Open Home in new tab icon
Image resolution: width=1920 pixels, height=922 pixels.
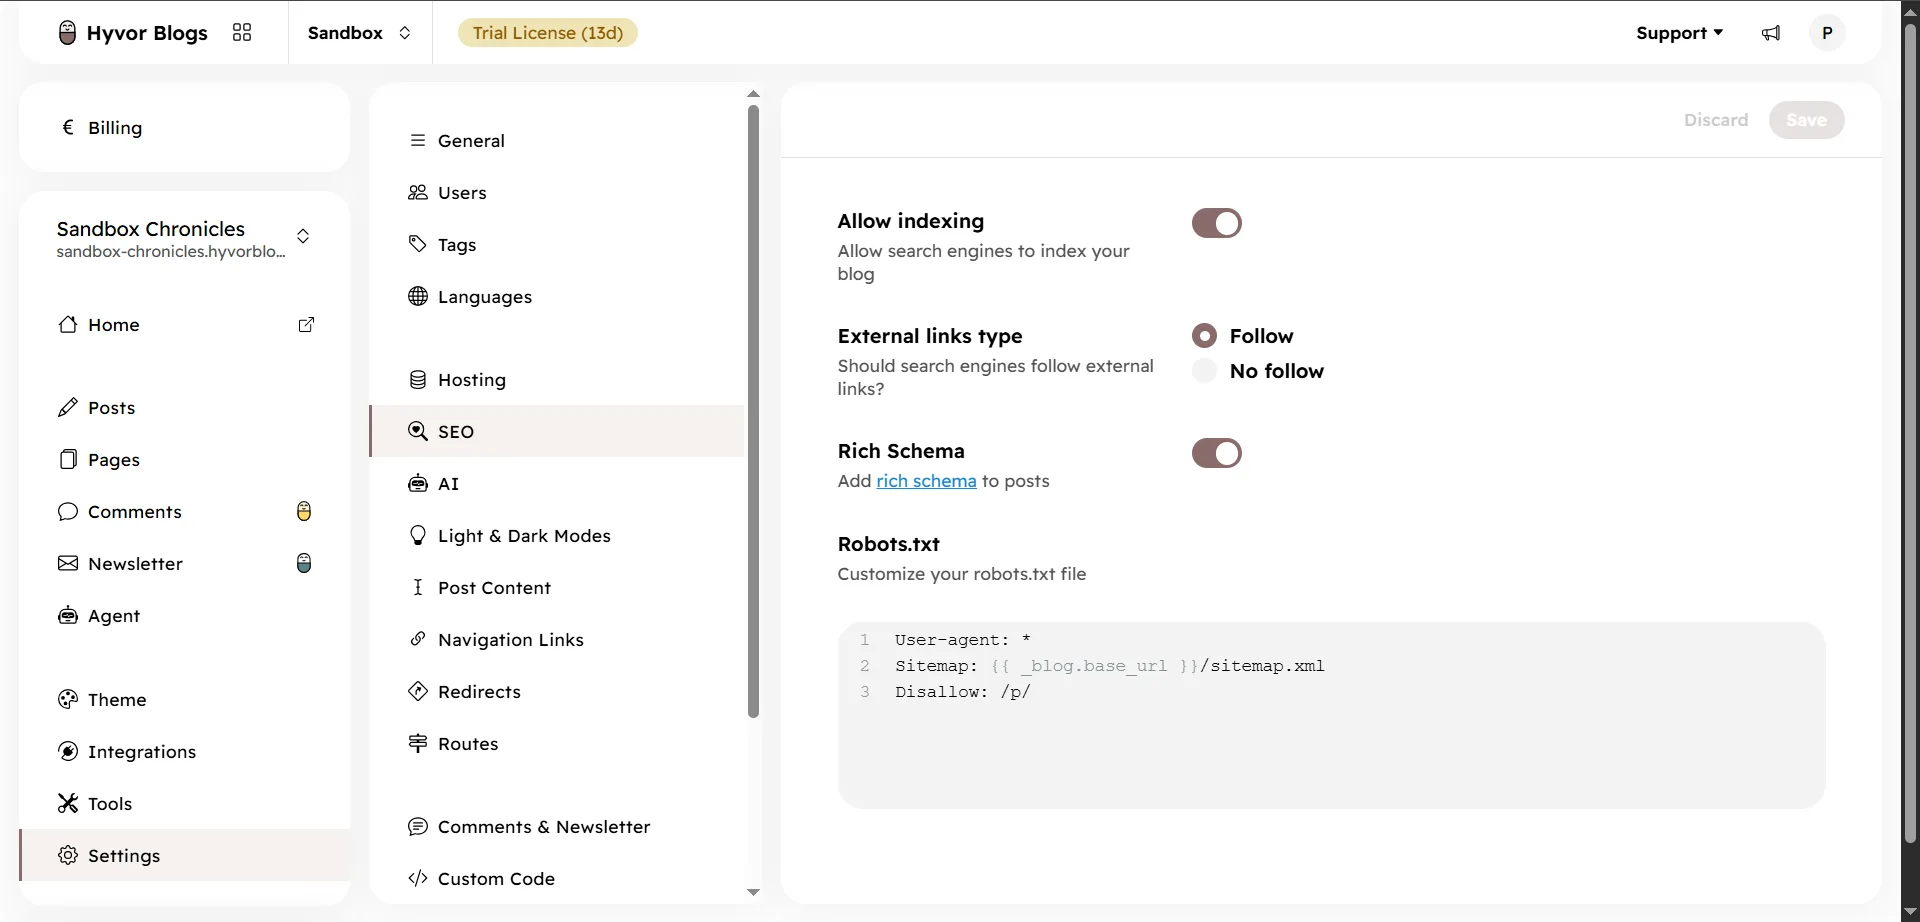pos(307,325)
